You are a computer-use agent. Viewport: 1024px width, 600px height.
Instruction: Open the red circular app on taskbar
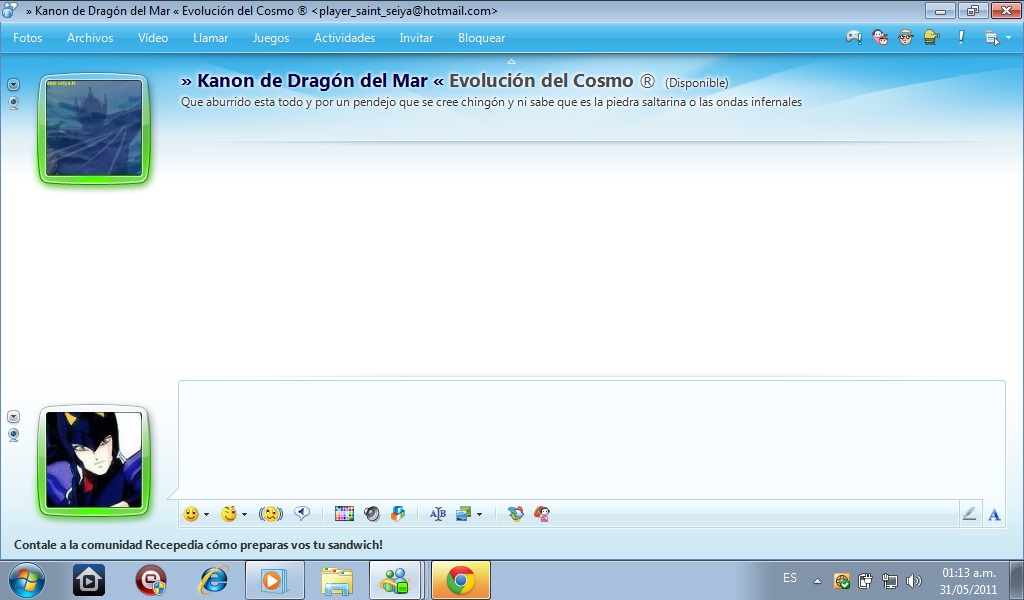click(x=151, y=580)
